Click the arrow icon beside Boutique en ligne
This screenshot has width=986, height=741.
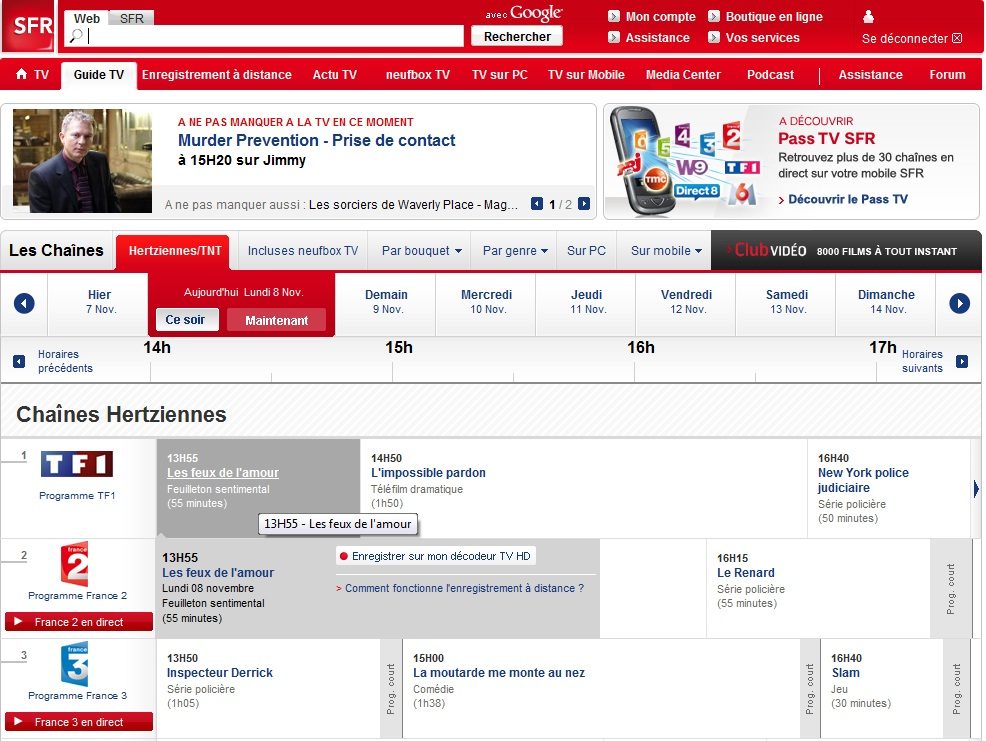click(714, 16)
